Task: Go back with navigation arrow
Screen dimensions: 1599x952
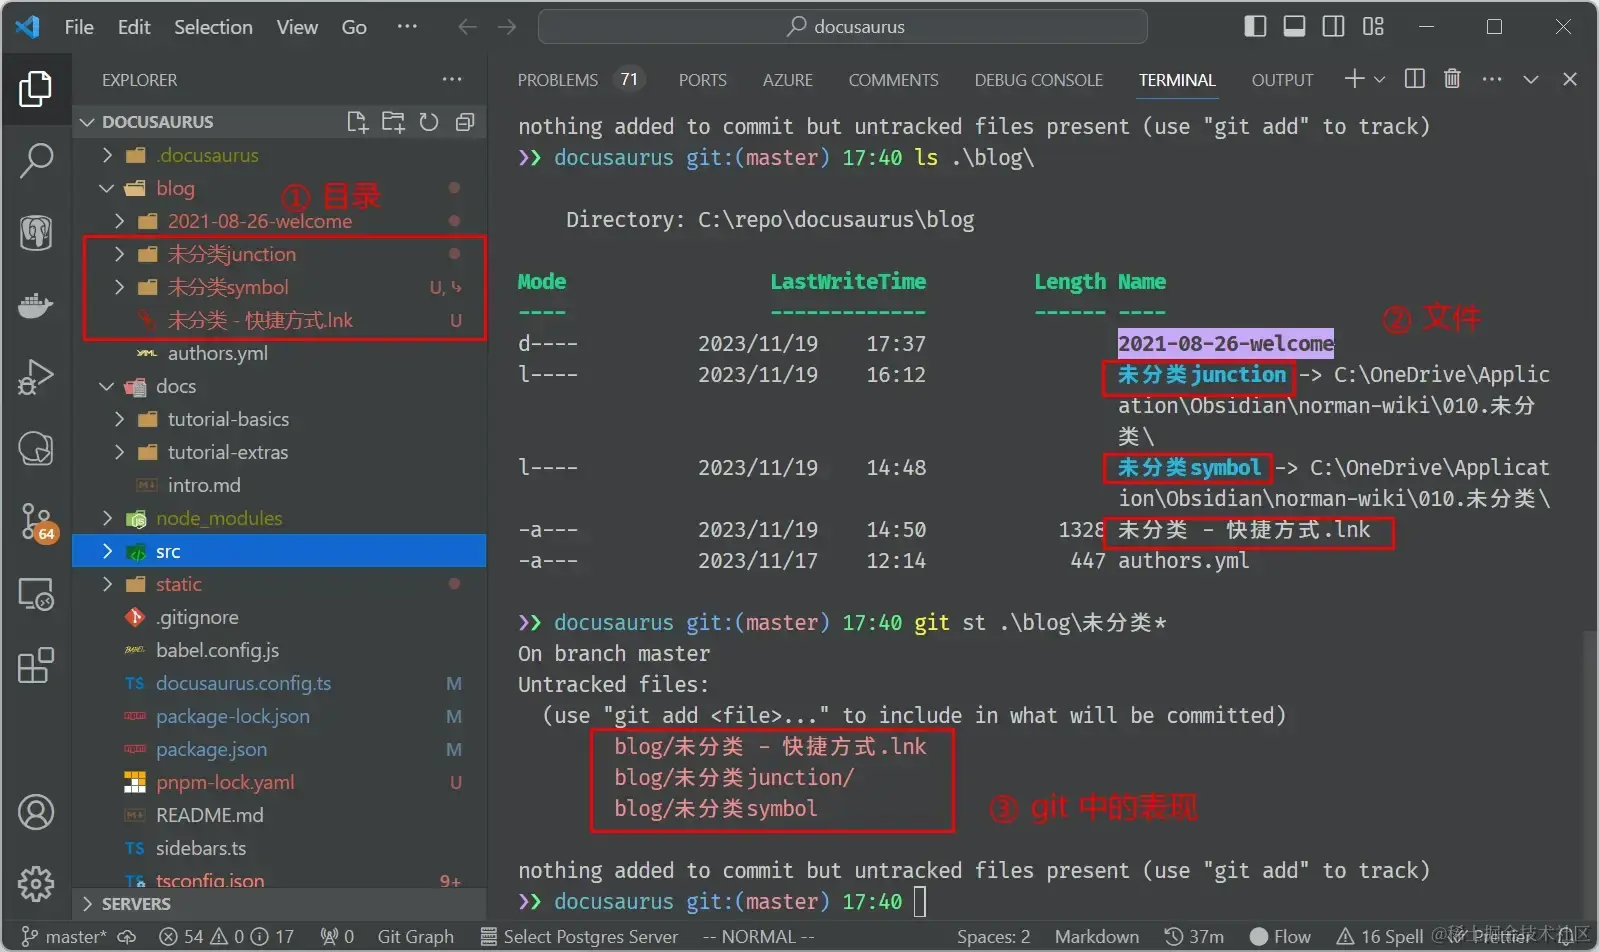Action: click(467, 27)
